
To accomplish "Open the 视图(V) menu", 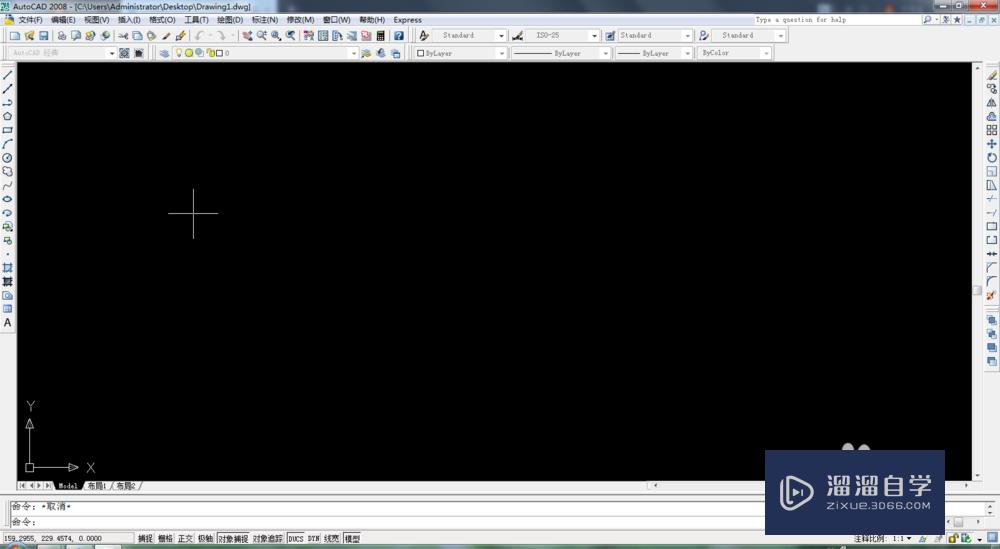I will pos(96,20).
